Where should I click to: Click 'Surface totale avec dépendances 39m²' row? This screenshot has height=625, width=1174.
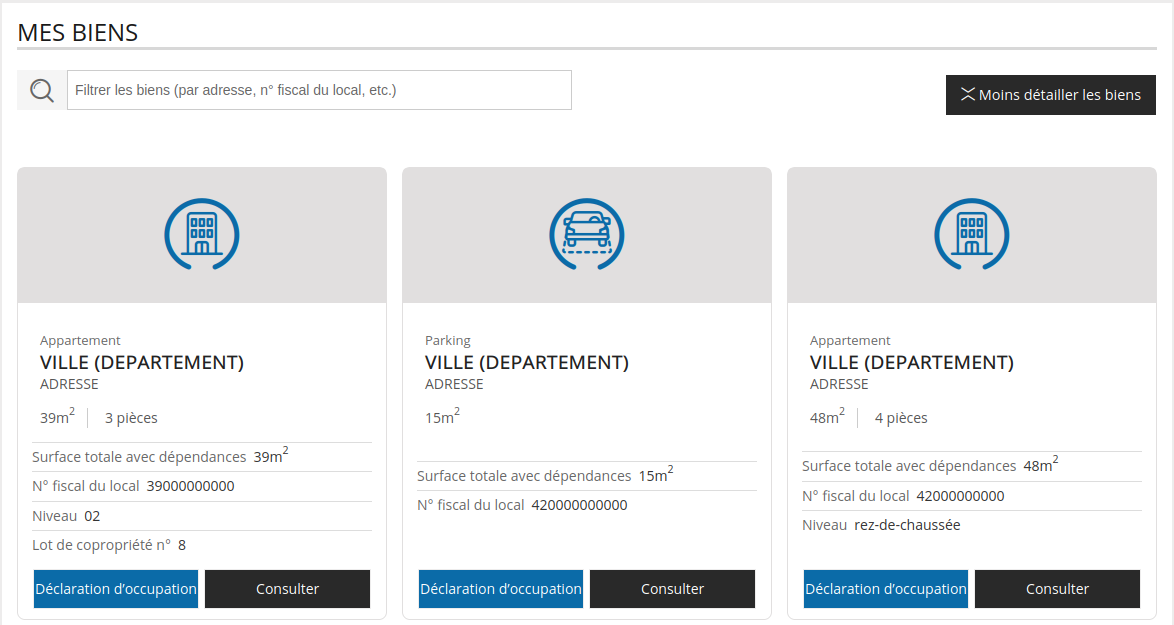tap(201, 457)
